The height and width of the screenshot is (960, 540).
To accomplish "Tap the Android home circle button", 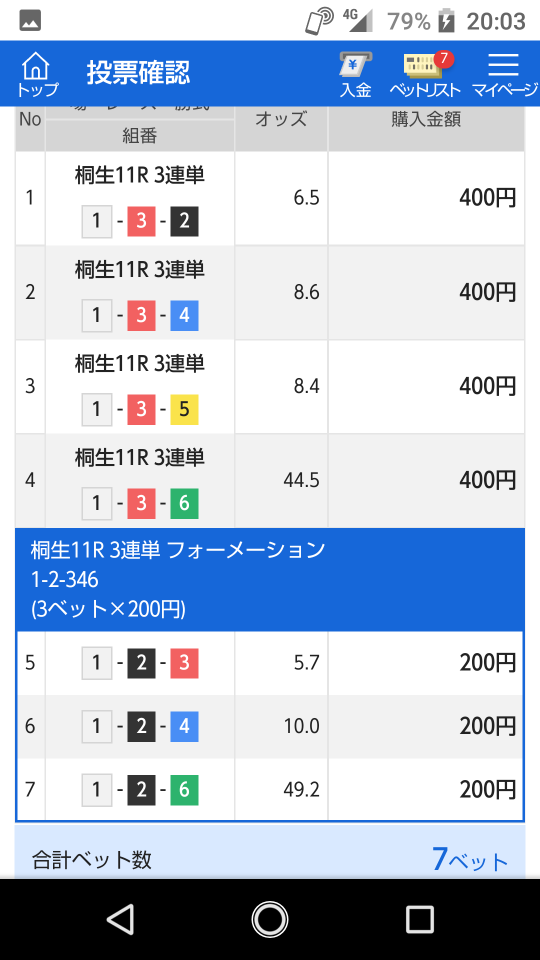I will [x=269, y=919].
